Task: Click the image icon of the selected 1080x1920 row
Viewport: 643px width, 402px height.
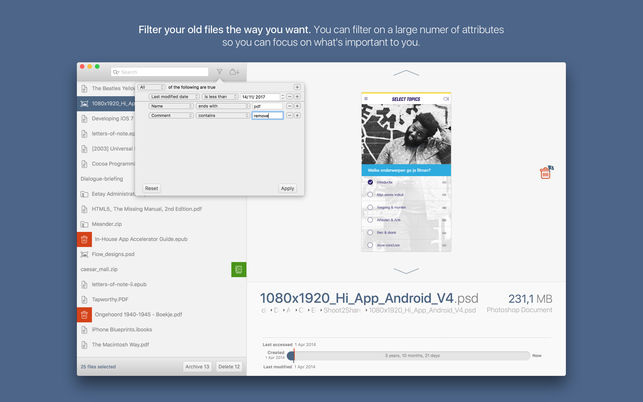Action: click(x=84, y=103)
